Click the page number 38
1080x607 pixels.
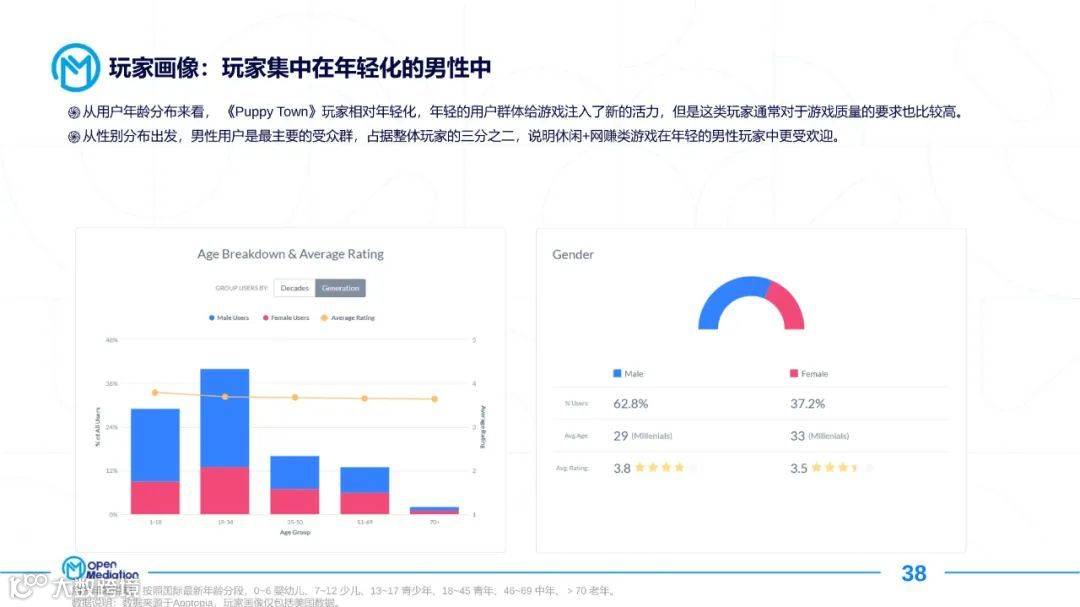[914, 573]
